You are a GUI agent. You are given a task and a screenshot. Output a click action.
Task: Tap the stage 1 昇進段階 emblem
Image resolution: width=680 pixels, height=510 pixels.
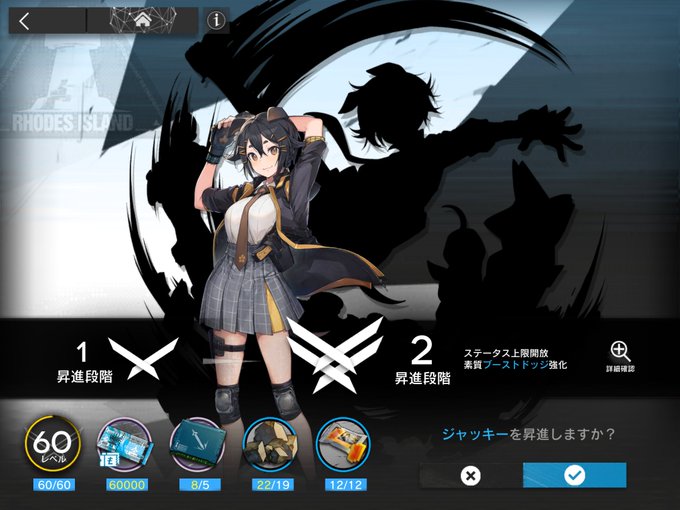(143, 358)
